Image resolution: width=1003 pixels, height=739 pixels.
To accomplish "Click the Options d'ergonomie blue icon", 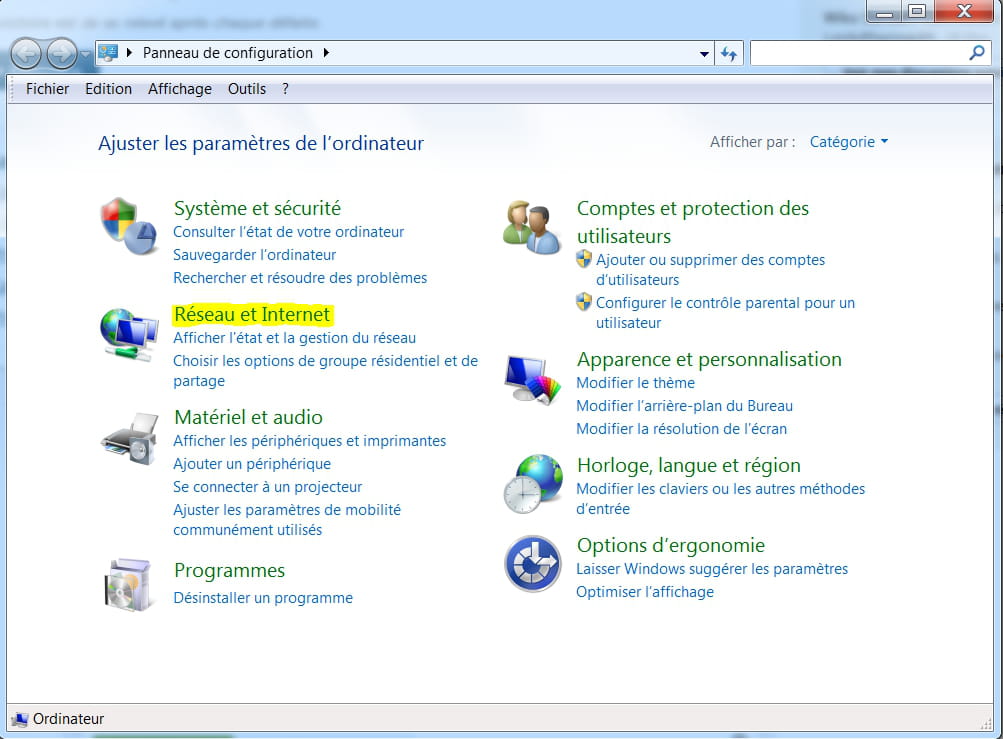I will point(533,564).
